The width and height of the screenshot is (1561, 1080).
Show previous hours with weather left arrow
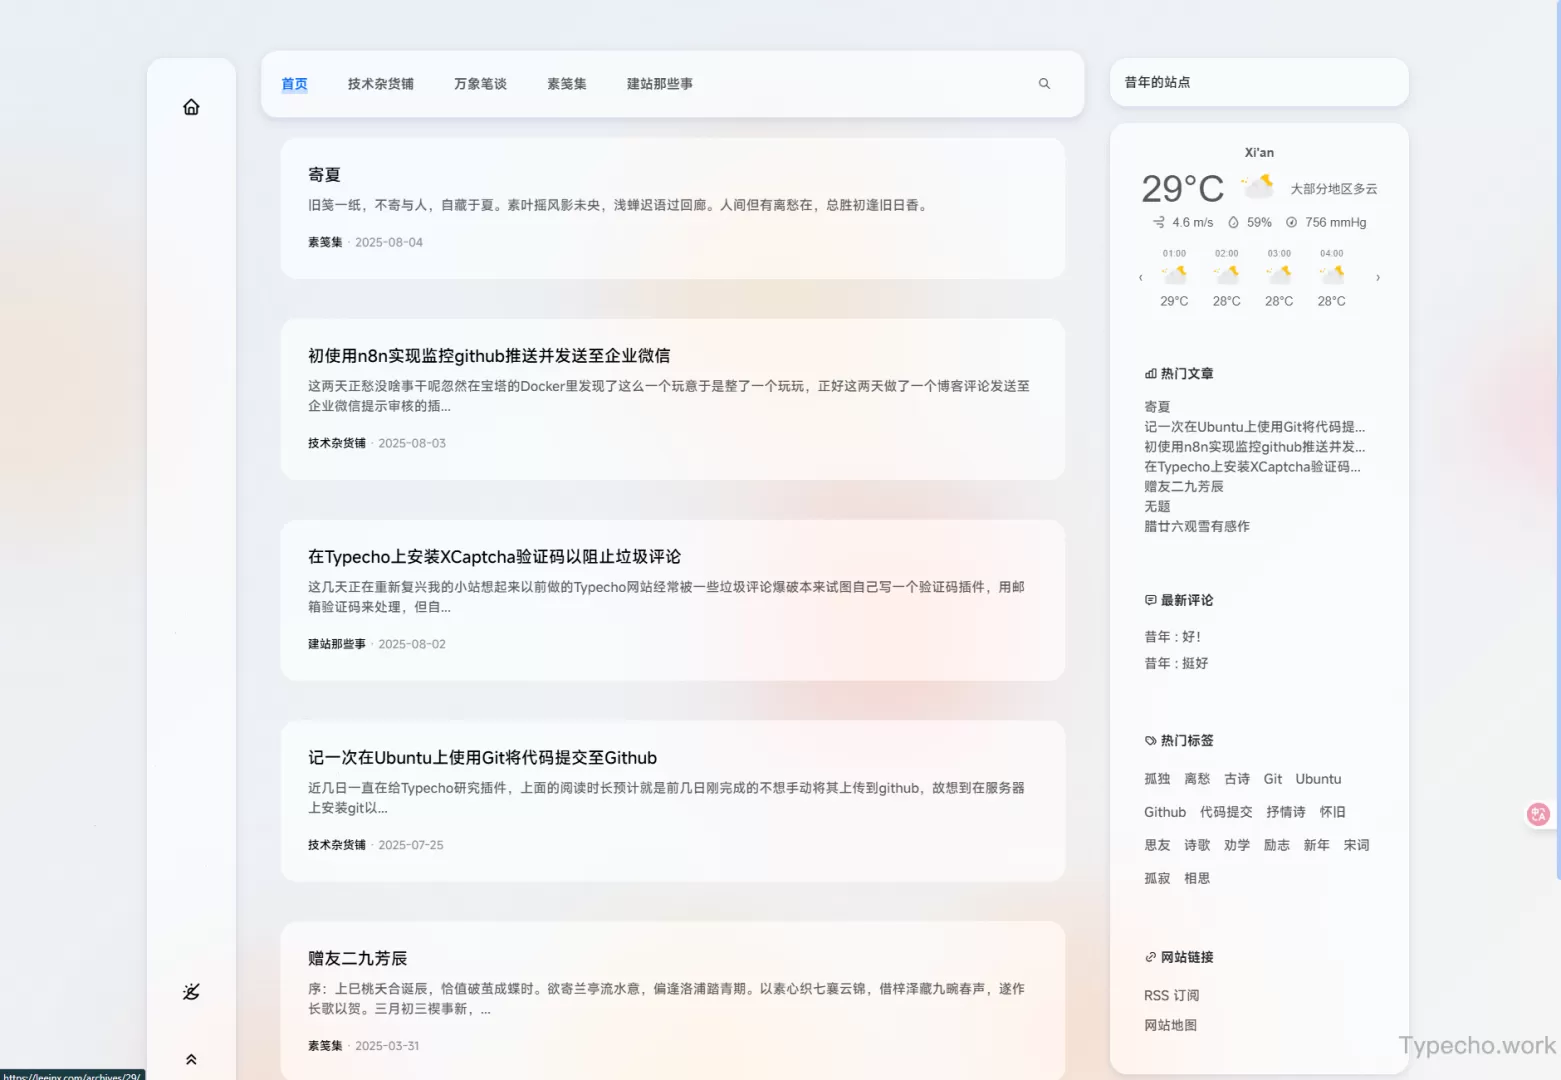pos(1141,278)
